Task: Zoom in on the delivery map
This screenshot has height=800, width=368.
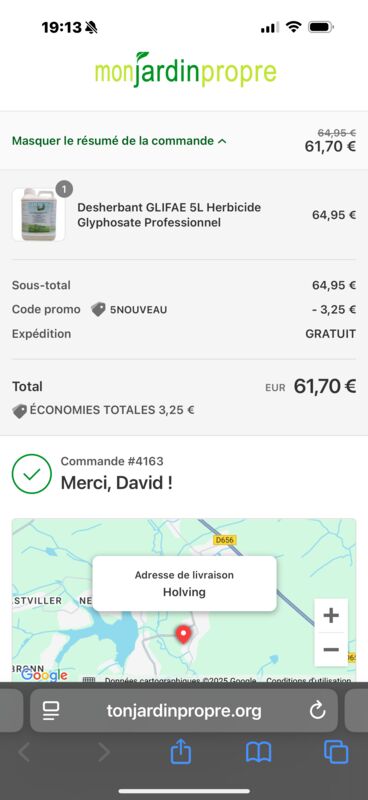Action: 331,615
